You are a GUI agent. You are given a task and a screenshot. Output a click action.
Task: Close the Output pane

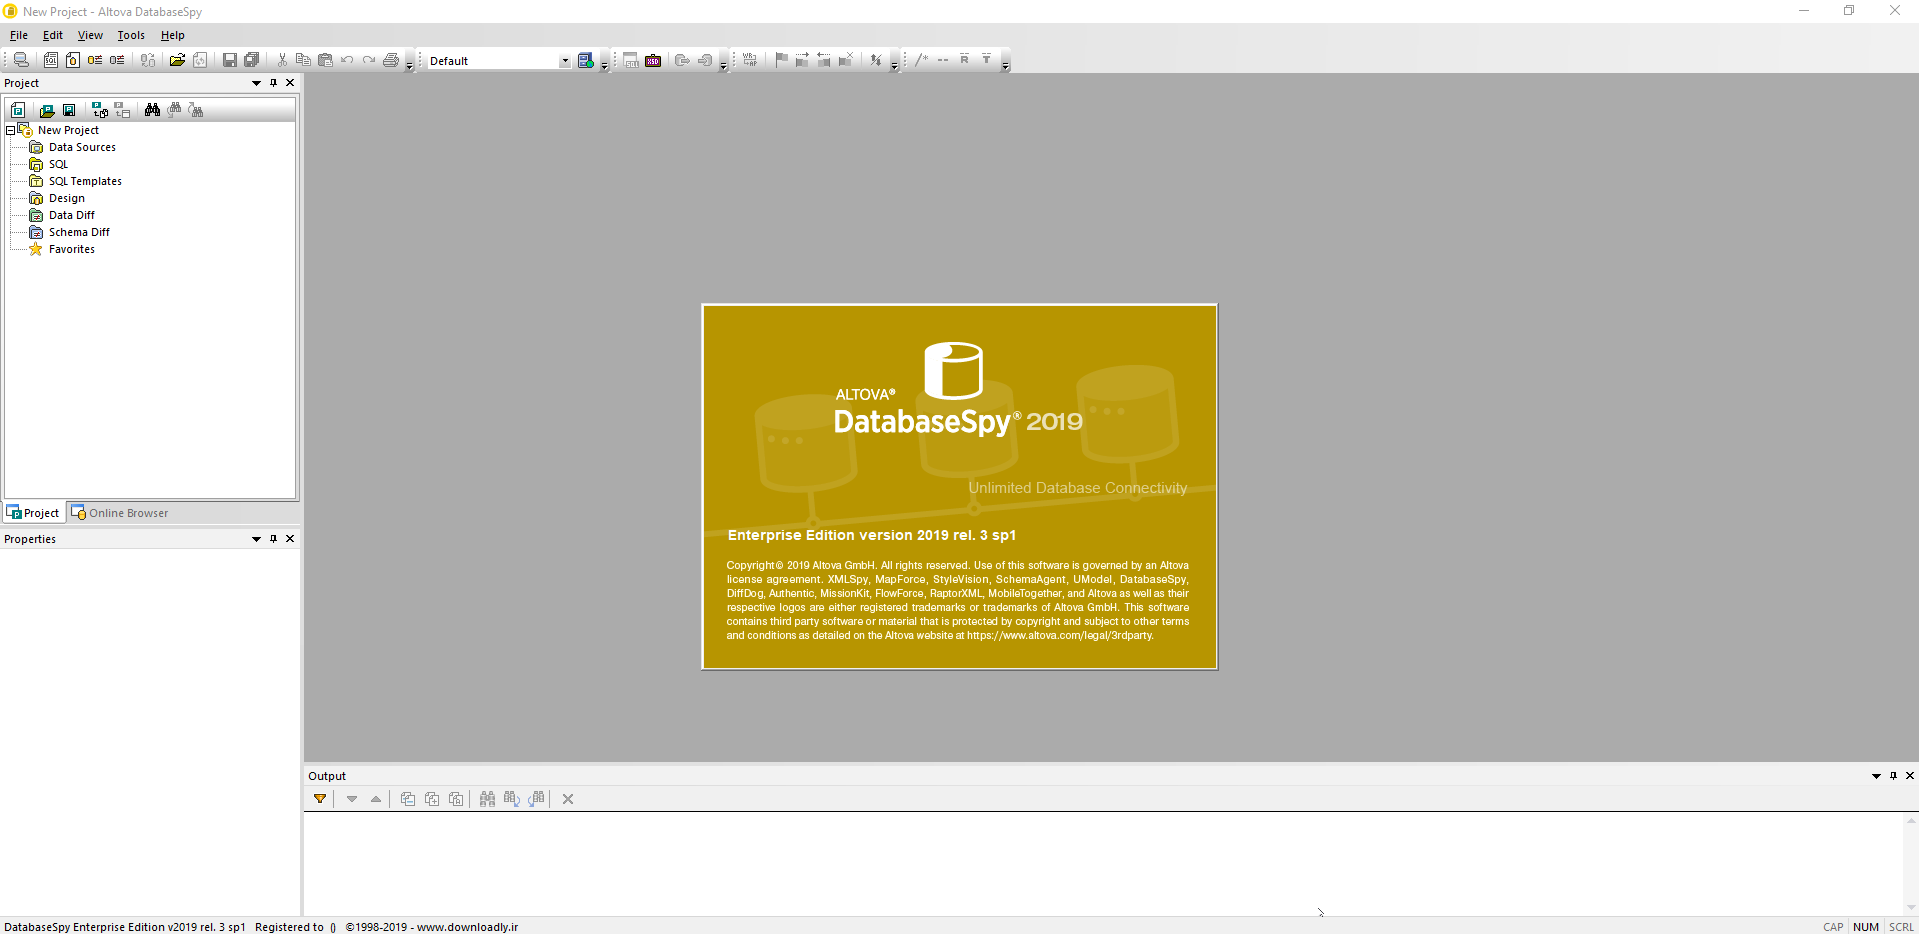[x=1910, y=776]
